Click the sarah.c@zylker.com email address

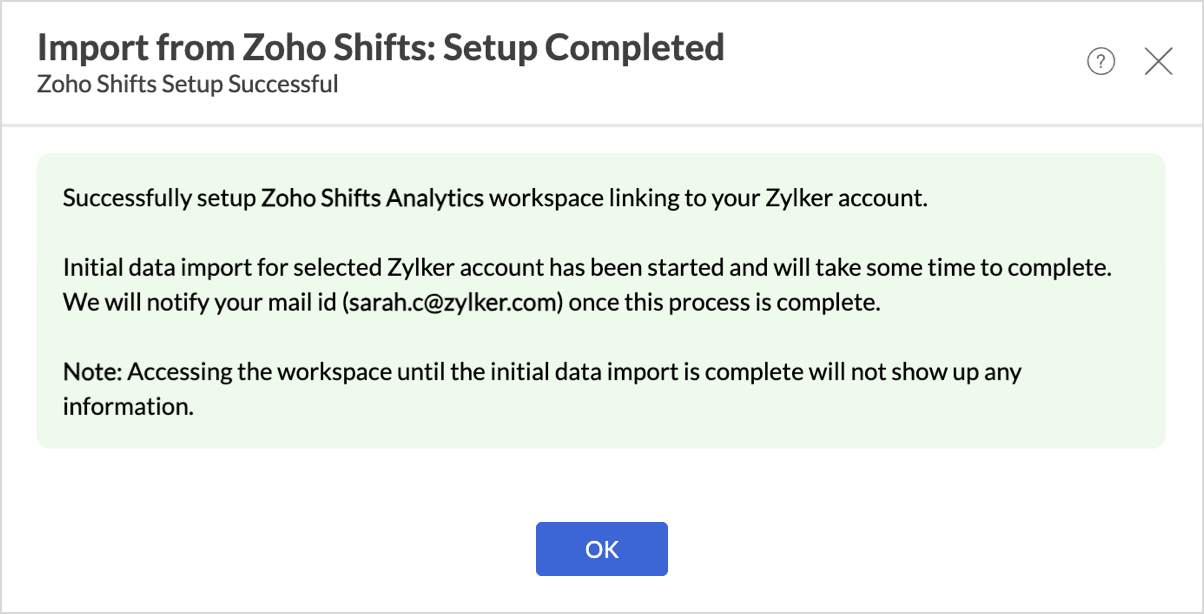449,302
